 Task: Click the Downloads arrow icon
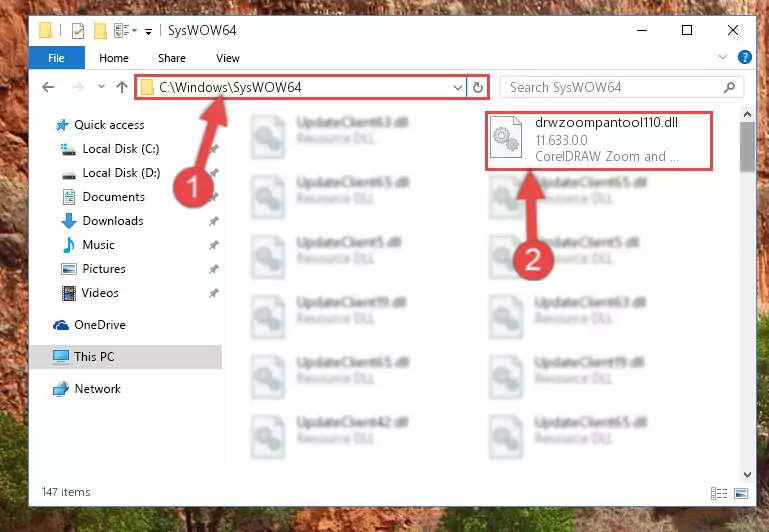point(69,221)
